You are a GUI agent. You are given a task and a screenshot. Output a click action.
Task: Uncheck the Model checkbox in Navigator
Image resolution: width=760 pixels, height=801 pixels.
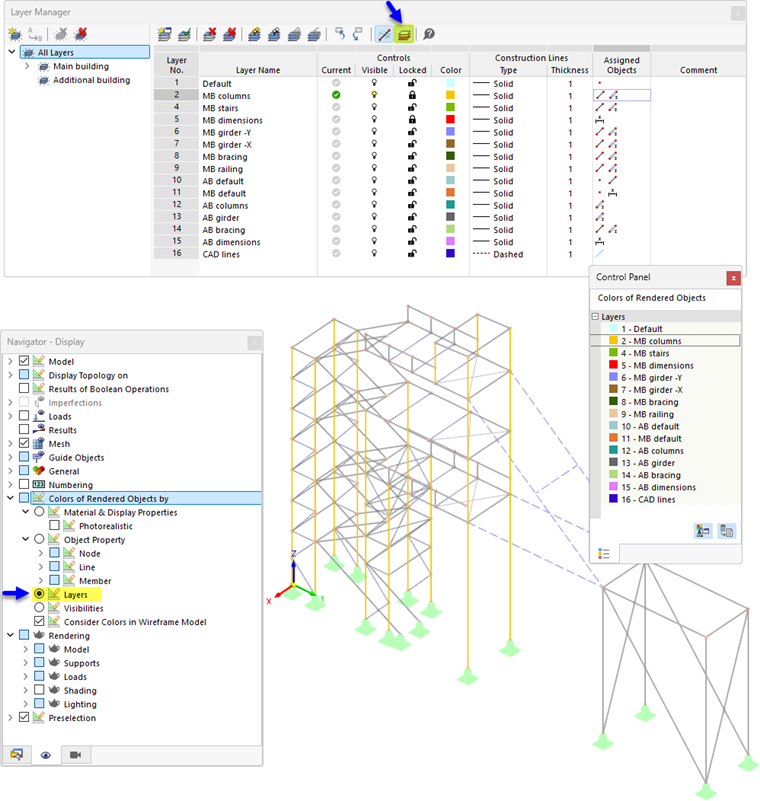point(24,361)
